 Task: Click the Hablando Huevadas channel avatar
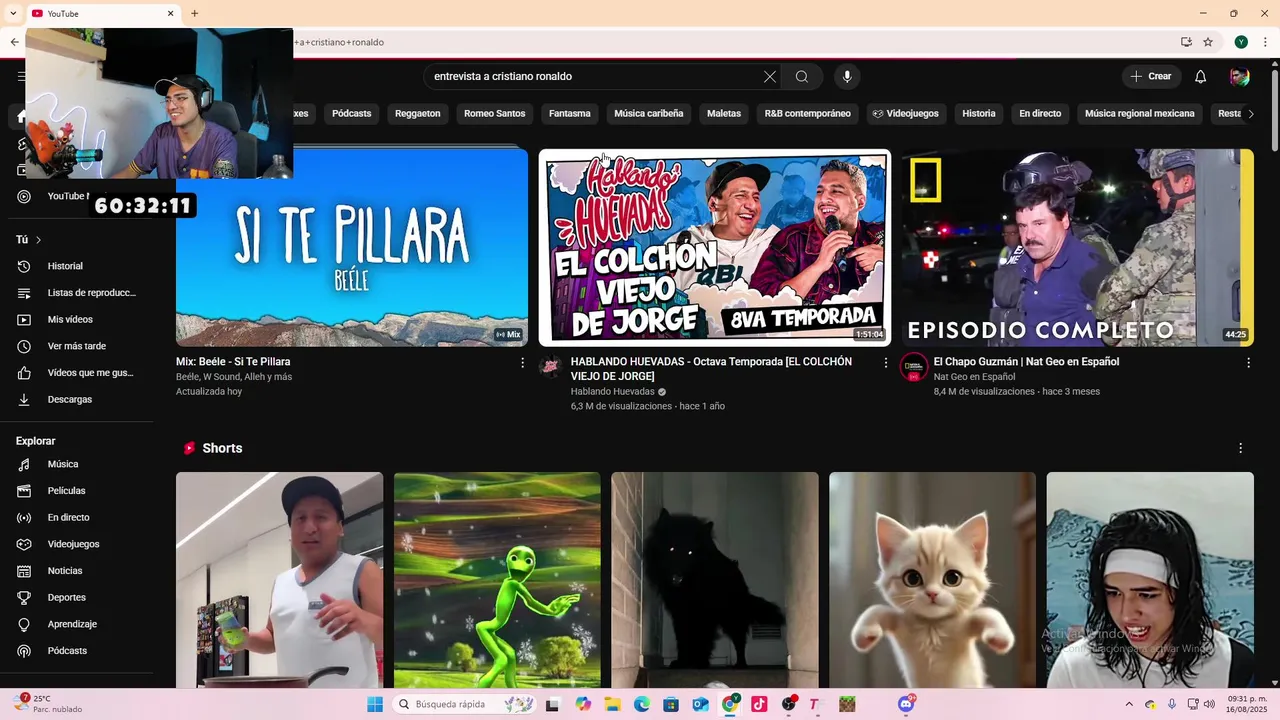[x=551, y=367]
